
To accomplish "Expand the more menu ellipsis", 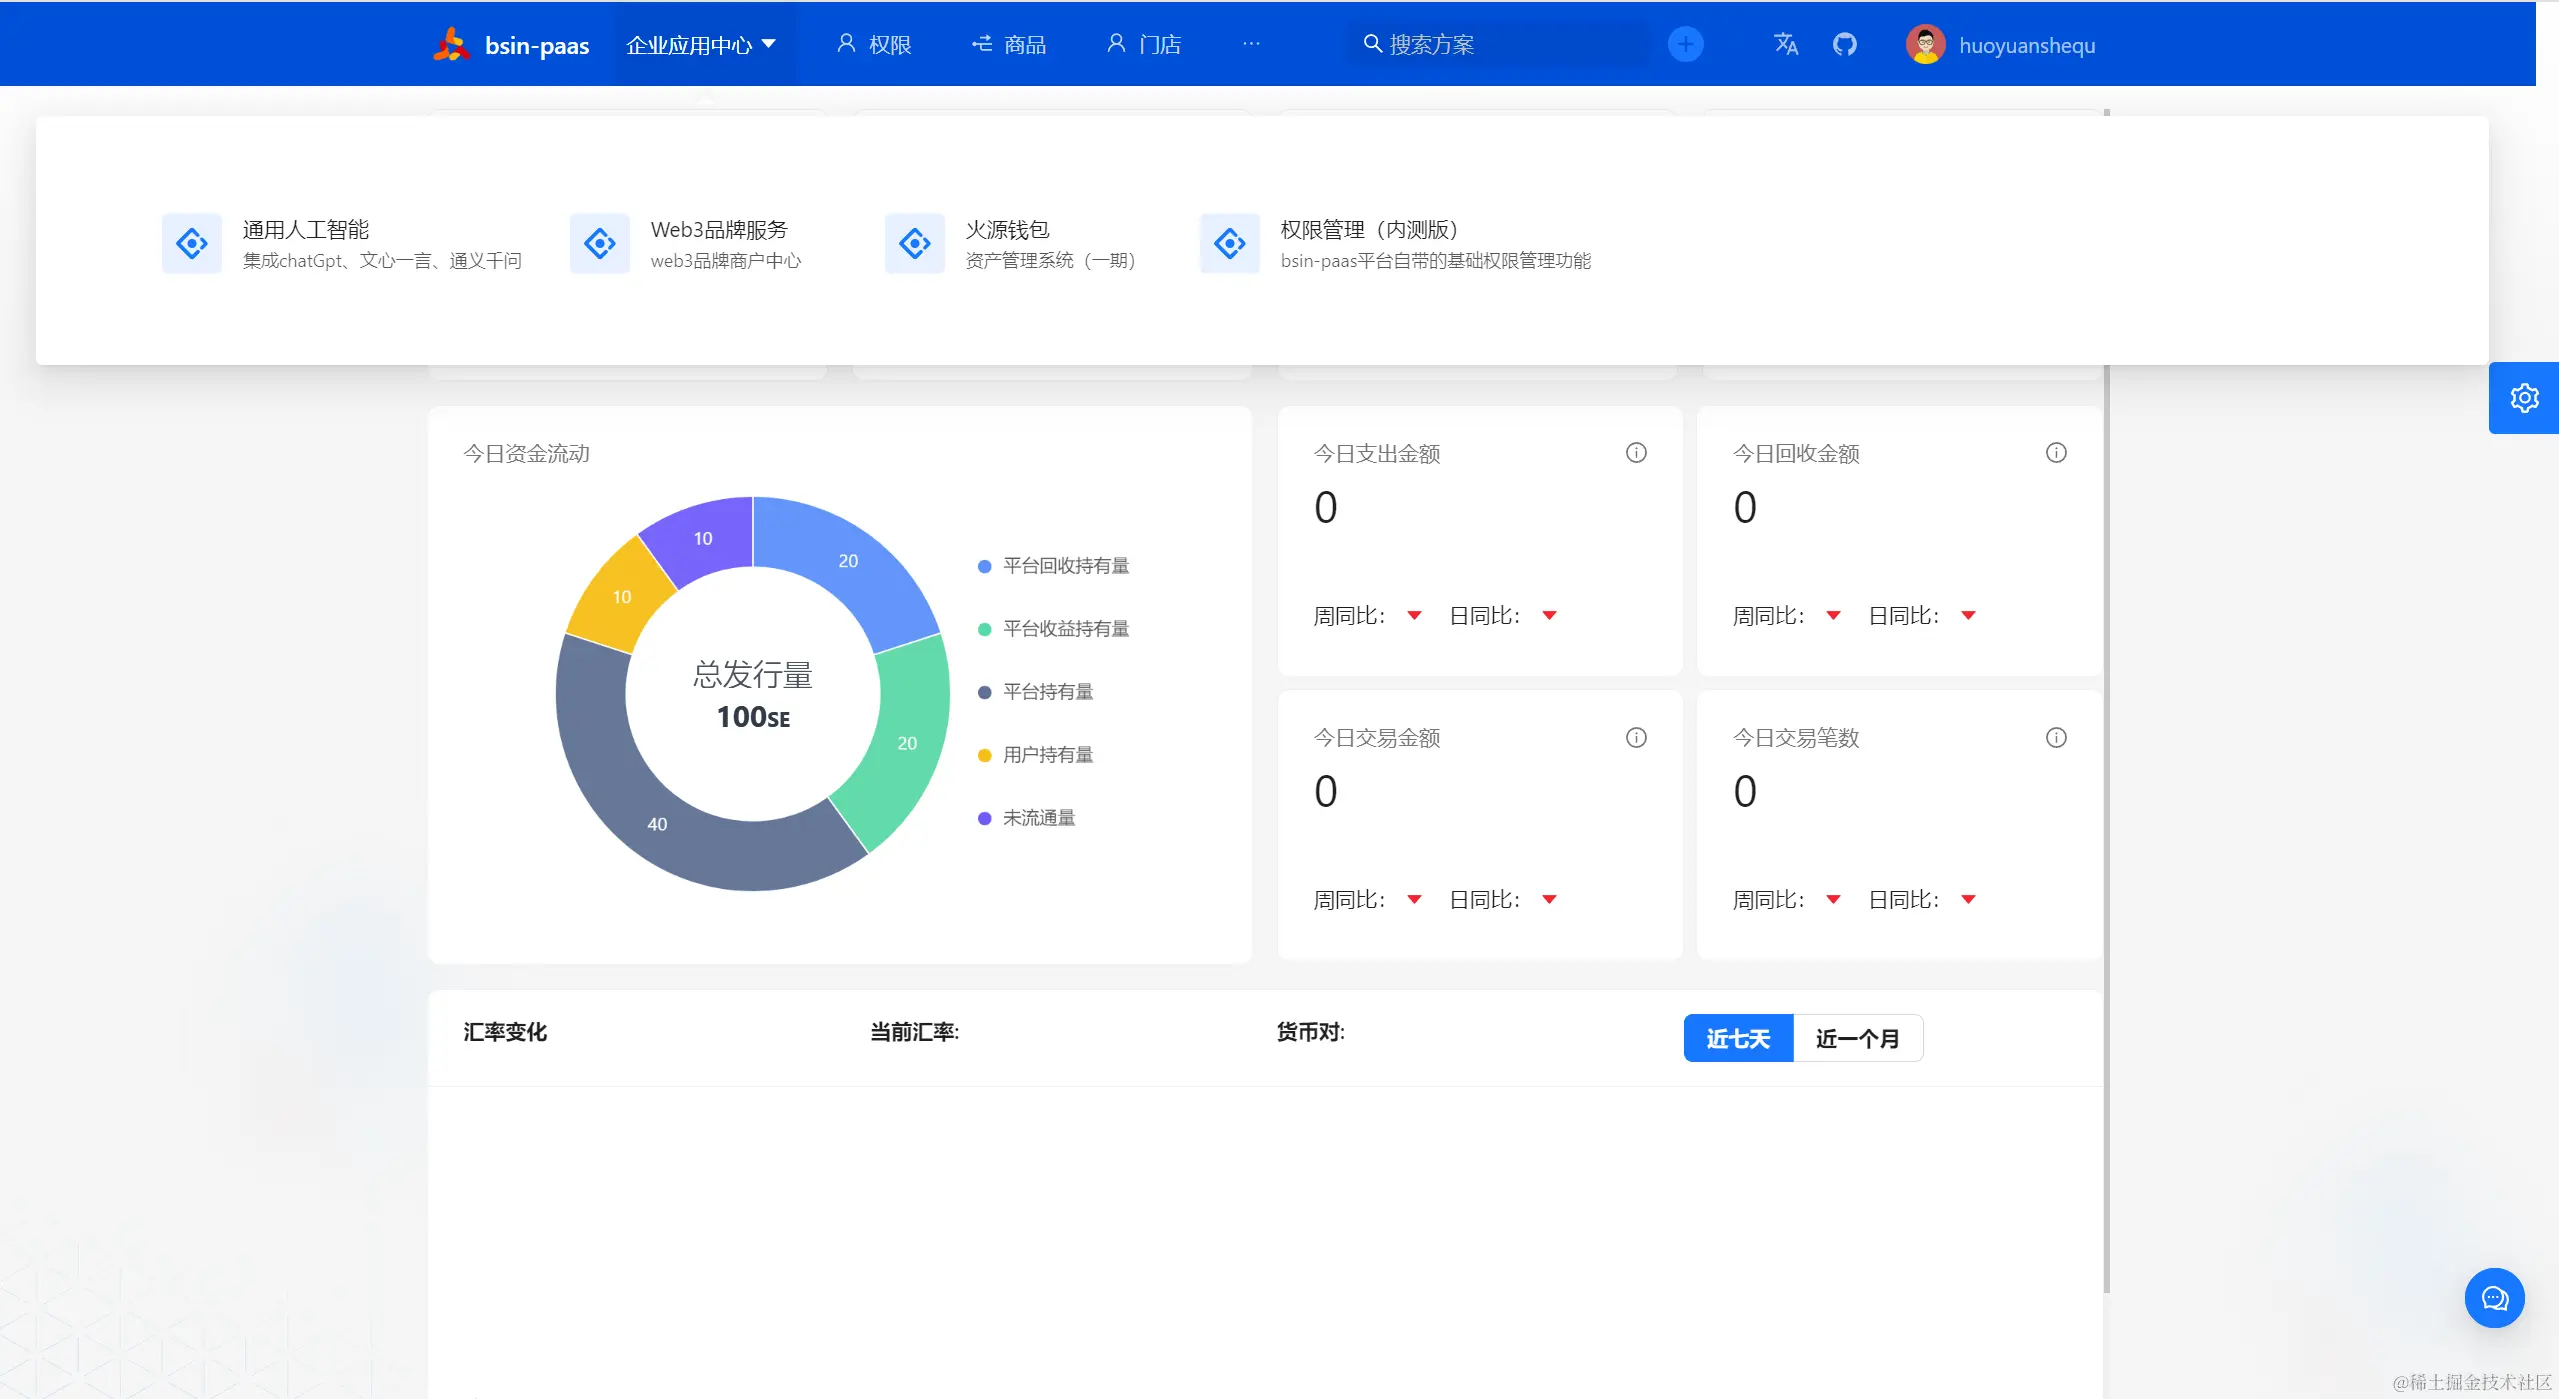I will coord(1251,45).
